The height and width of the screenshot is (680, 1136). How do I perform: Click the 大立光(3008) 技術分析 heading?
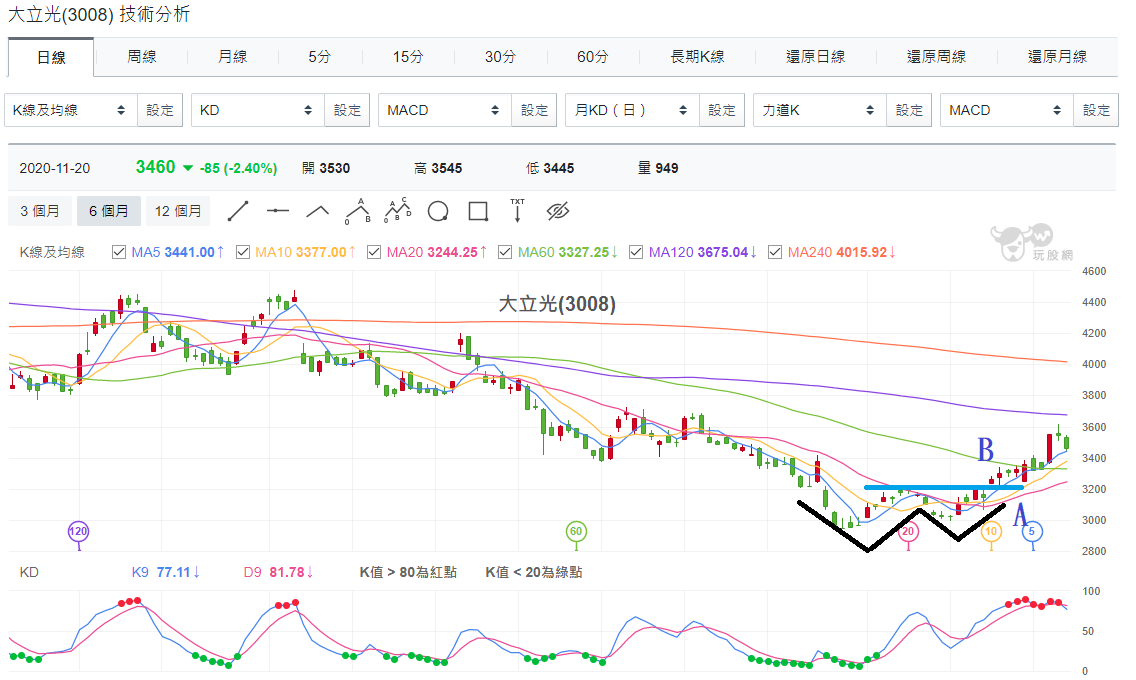click(99, 14)
